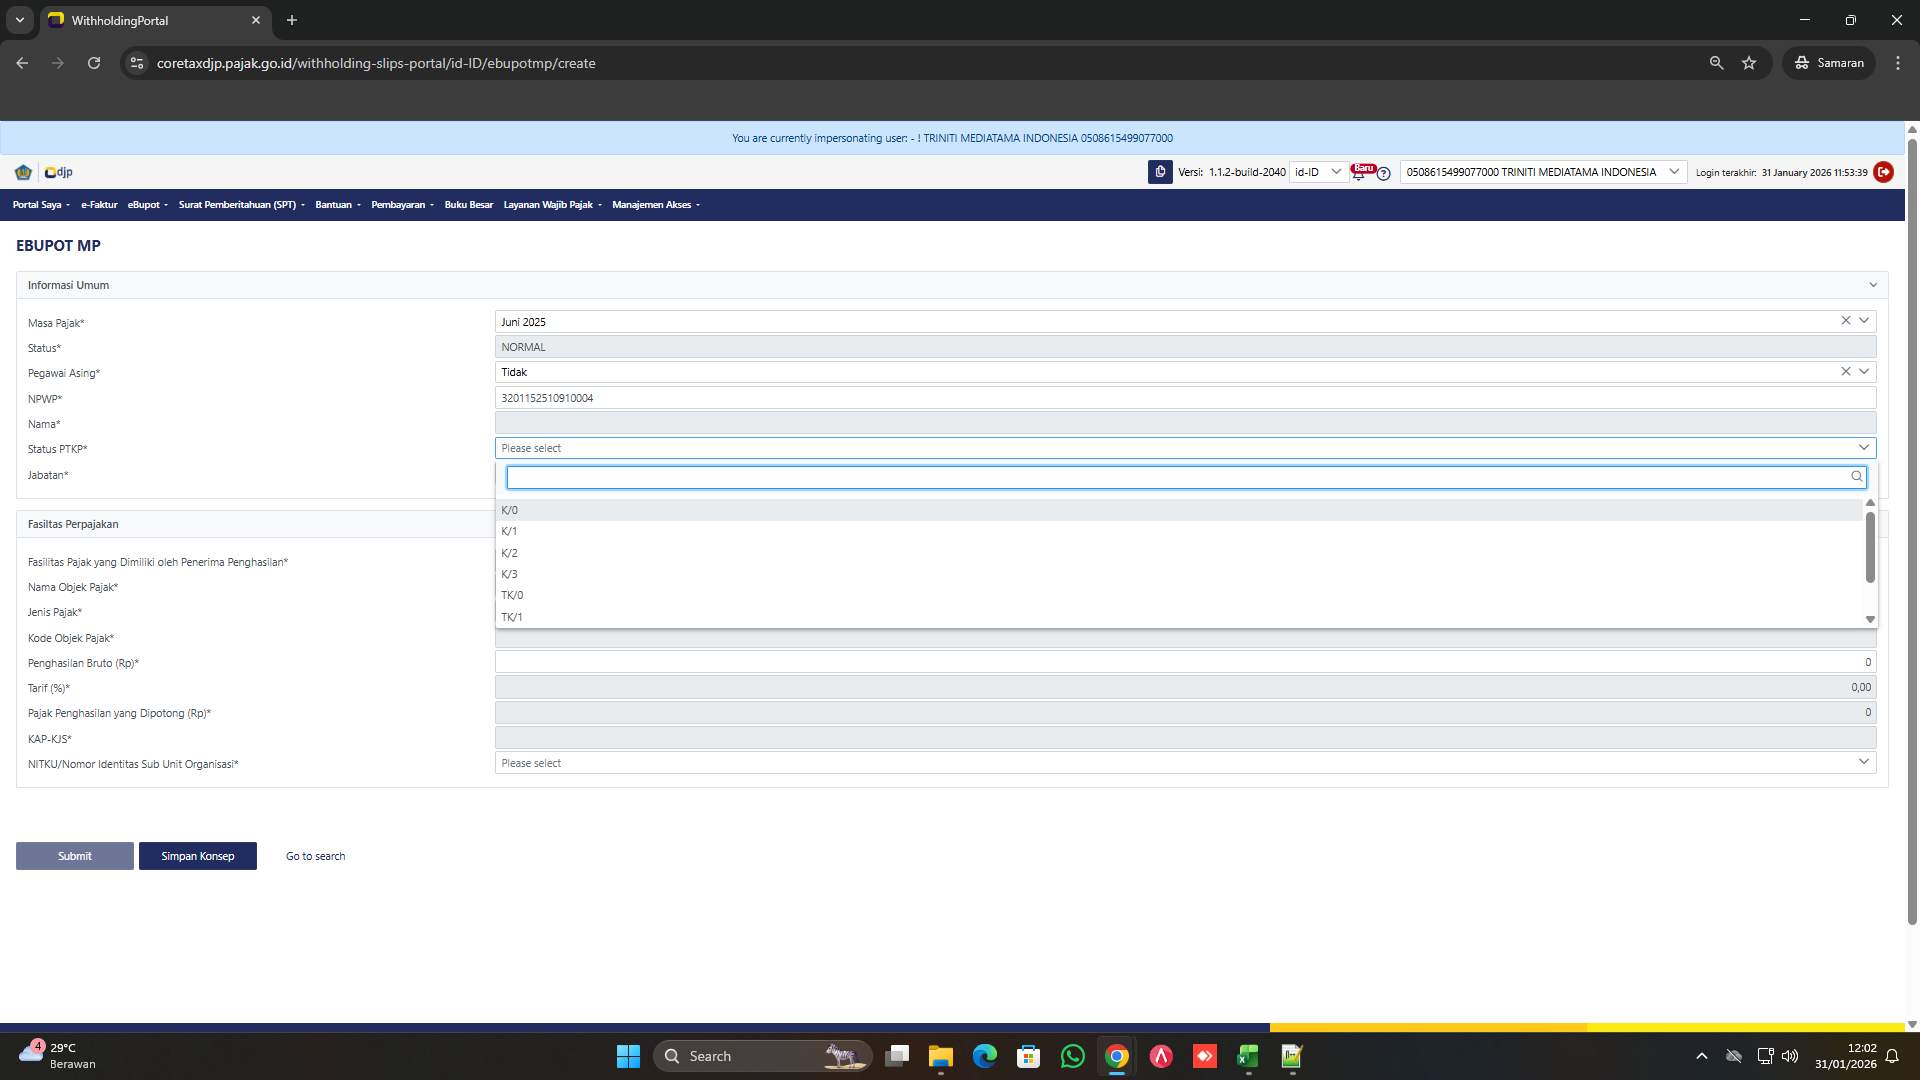The width and height of the screenshot is (1920, 1080).
Task: Click the dark clipboard icon beside Versi
Action: [x=1159, y=172]
